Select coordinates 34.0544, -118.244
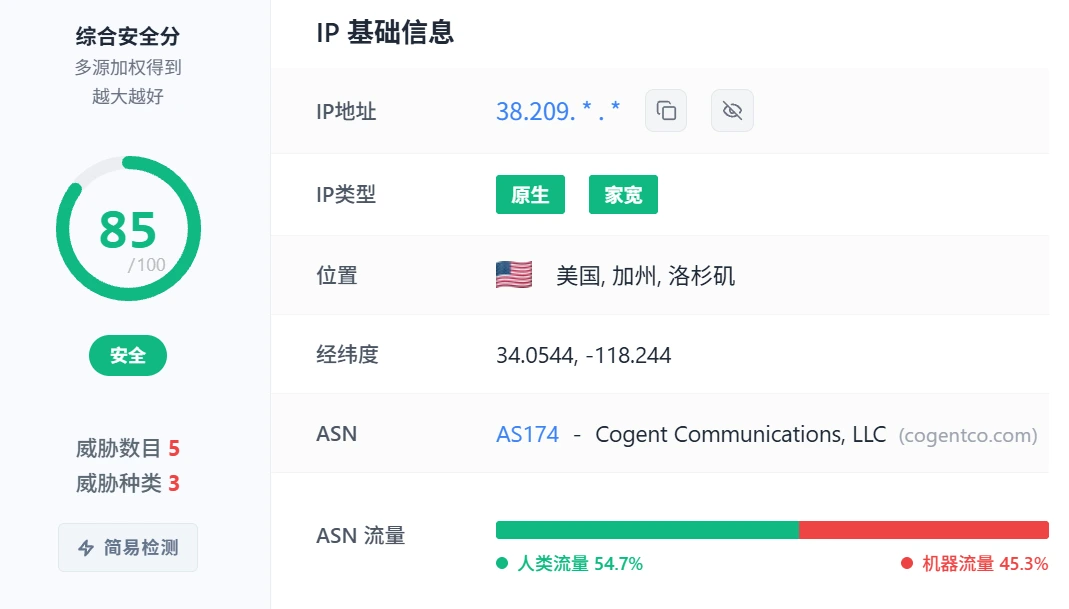This screenshot has width=1069, height=609. (x=584, y=355)
